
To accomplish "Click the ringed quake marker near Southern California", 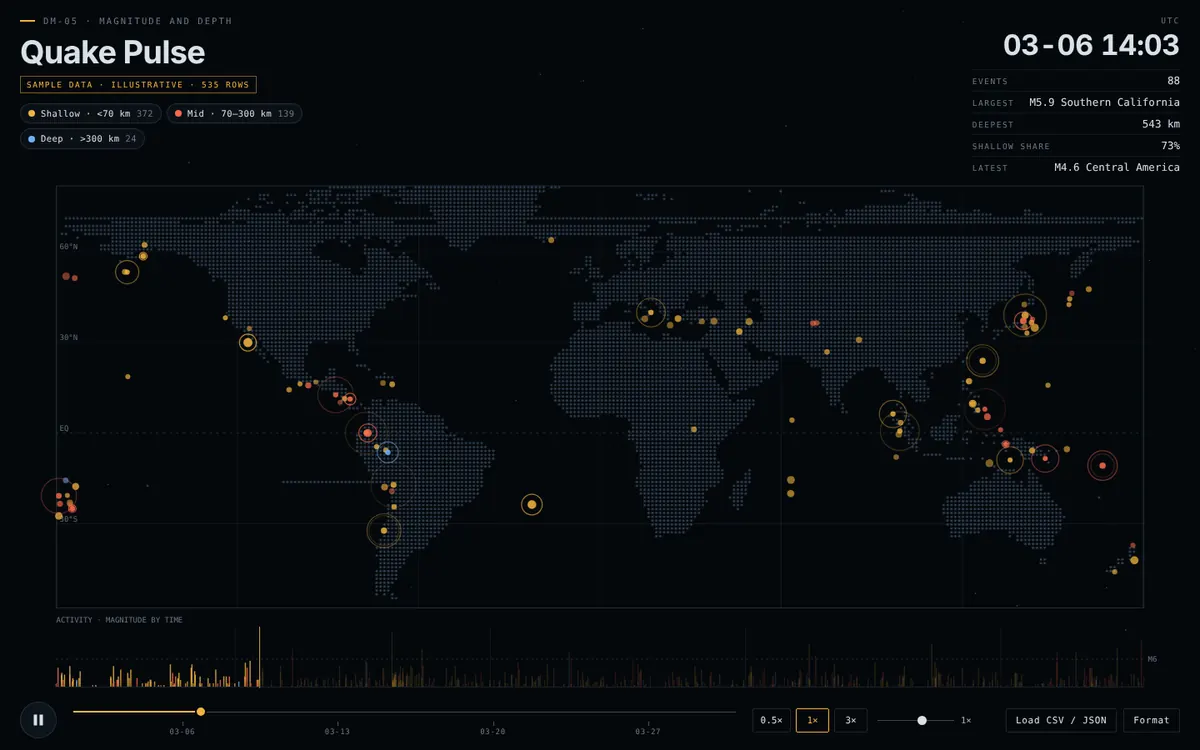I will pyautogui.click(x=248, y=343).
